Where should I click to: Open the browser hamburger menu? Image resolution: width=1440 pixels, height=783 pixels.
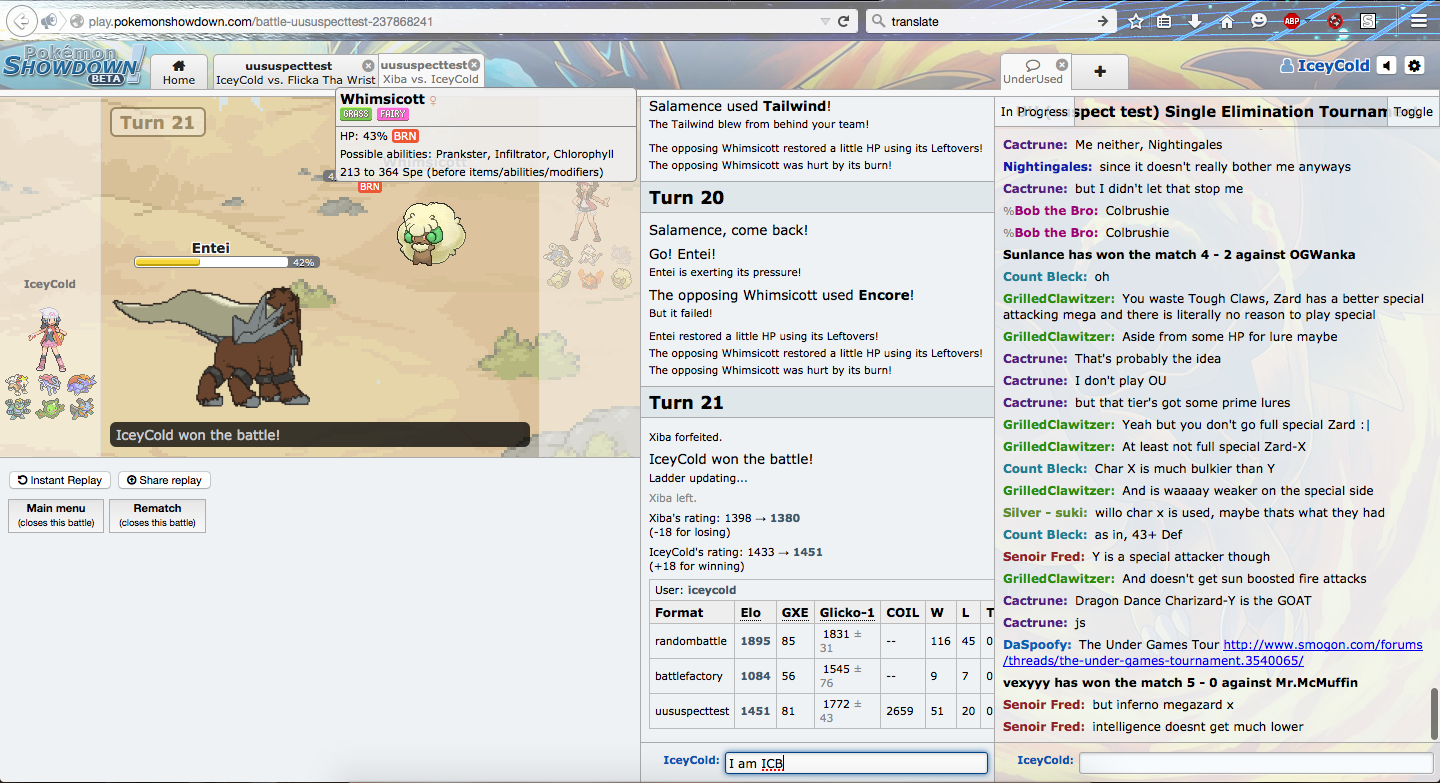click(x=1418, y=21)
